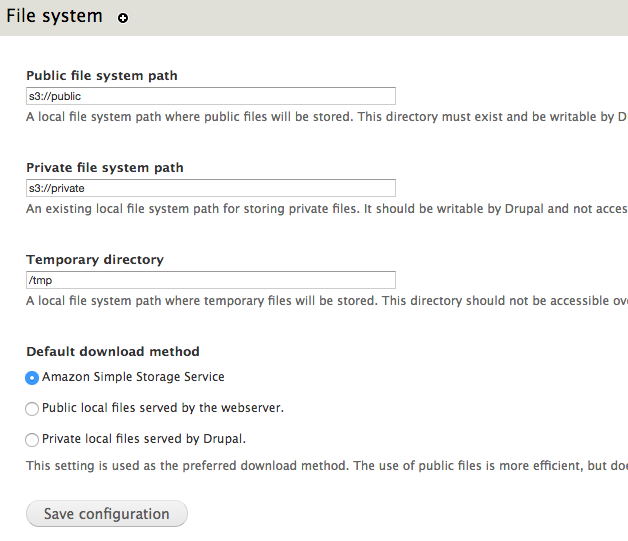Image resolution: width=628 pixels, height=541 pixels.
Task: Click the "Public local files served by the webserver" label text
Action: (x=163, y=408)
